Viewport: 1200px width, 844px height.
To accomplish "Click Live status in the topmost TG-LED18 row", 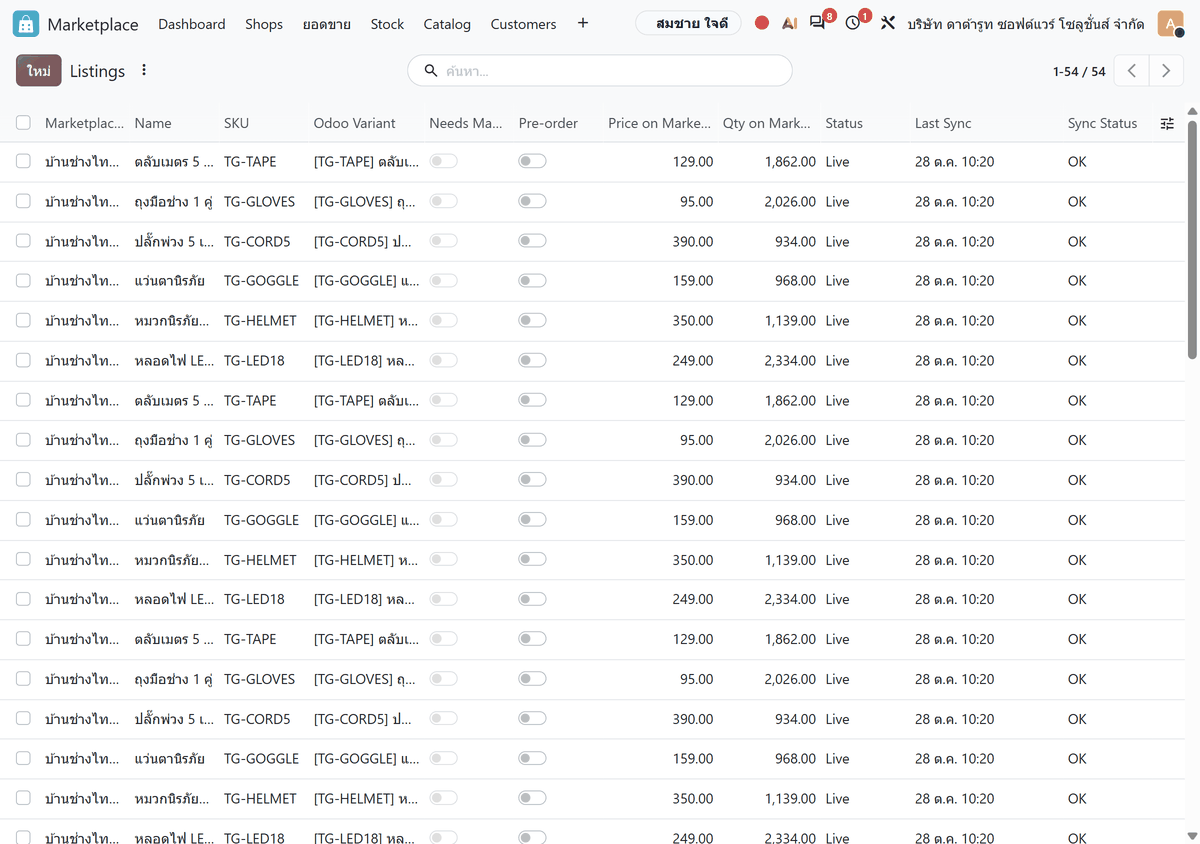I will tap(837, 361).
